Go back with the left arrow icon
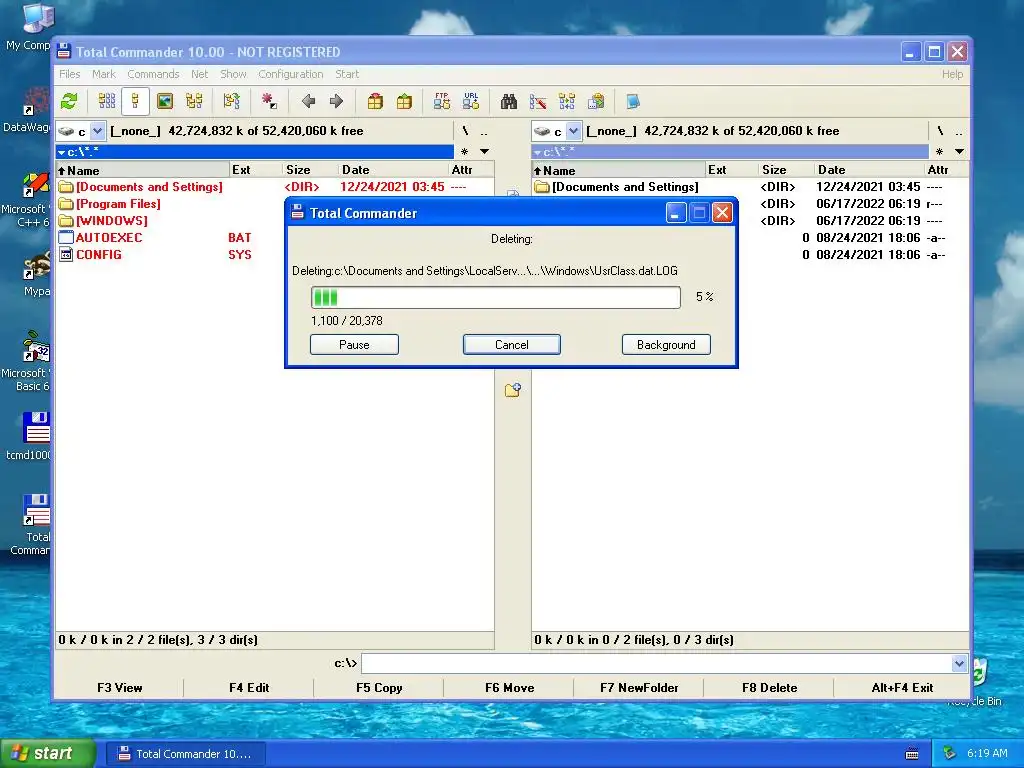This screenshot has width=1024, height=768. point(308,101)
